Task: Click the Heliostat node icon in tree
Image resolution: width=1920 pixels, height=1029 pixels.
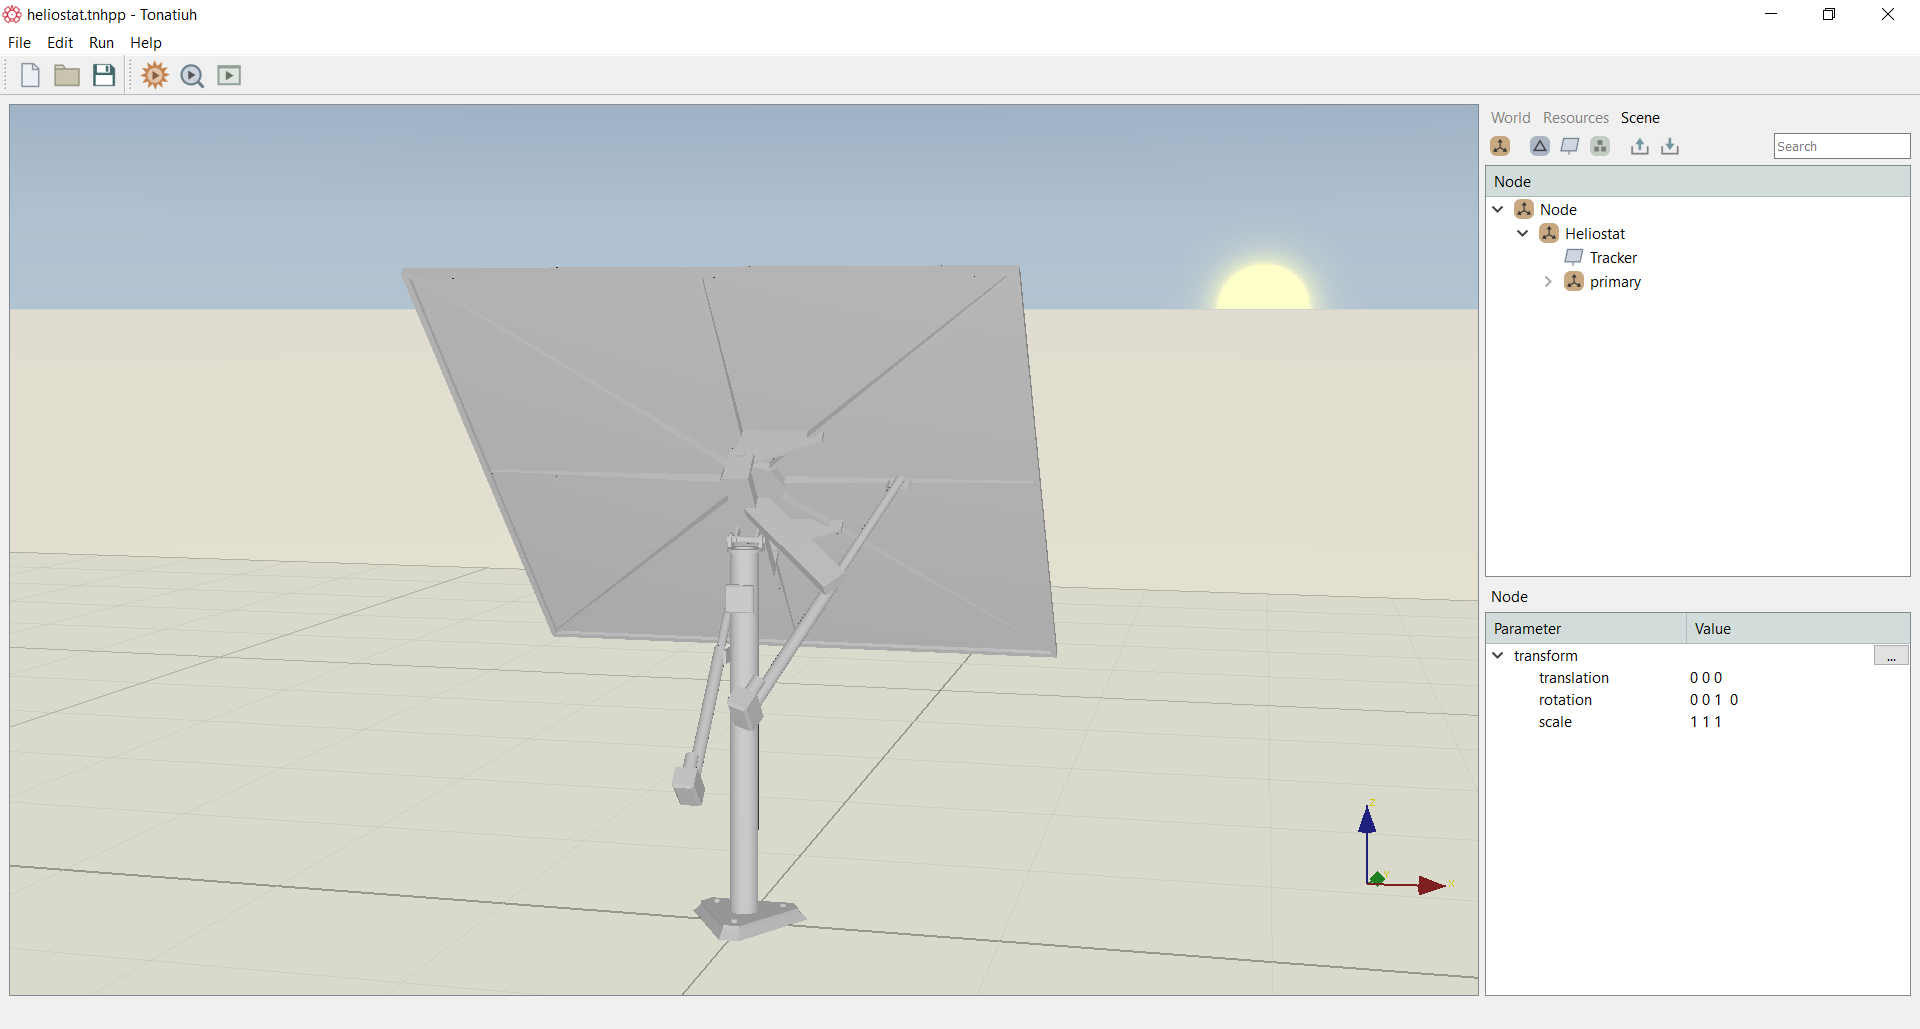Action: pos(1549,233)
